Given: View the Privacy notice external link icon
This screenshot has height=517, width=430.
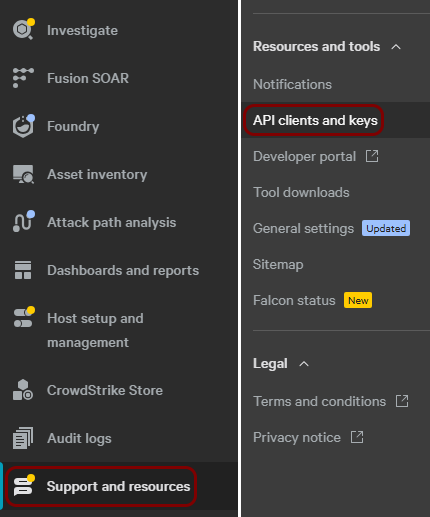Looking at the screenshot, I should pos(357,437).
